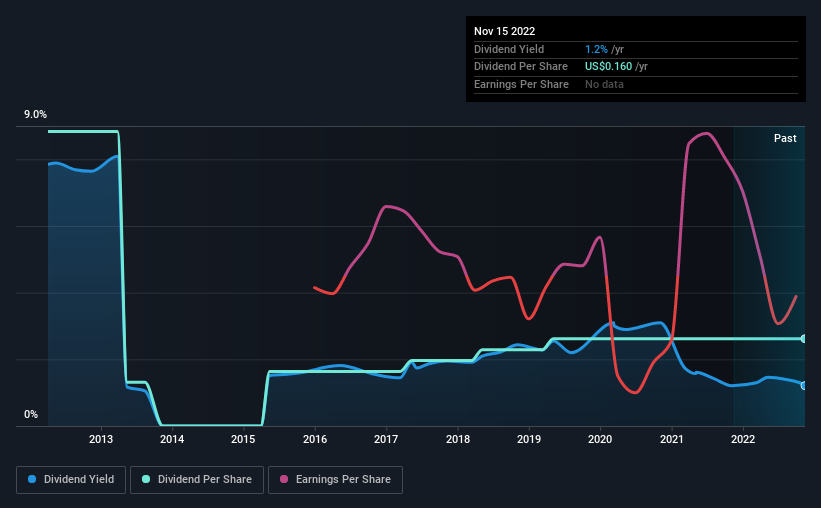Screen dimensions: 821x508
Task: Click the 9.0% y-axis label
Action: 35,114
